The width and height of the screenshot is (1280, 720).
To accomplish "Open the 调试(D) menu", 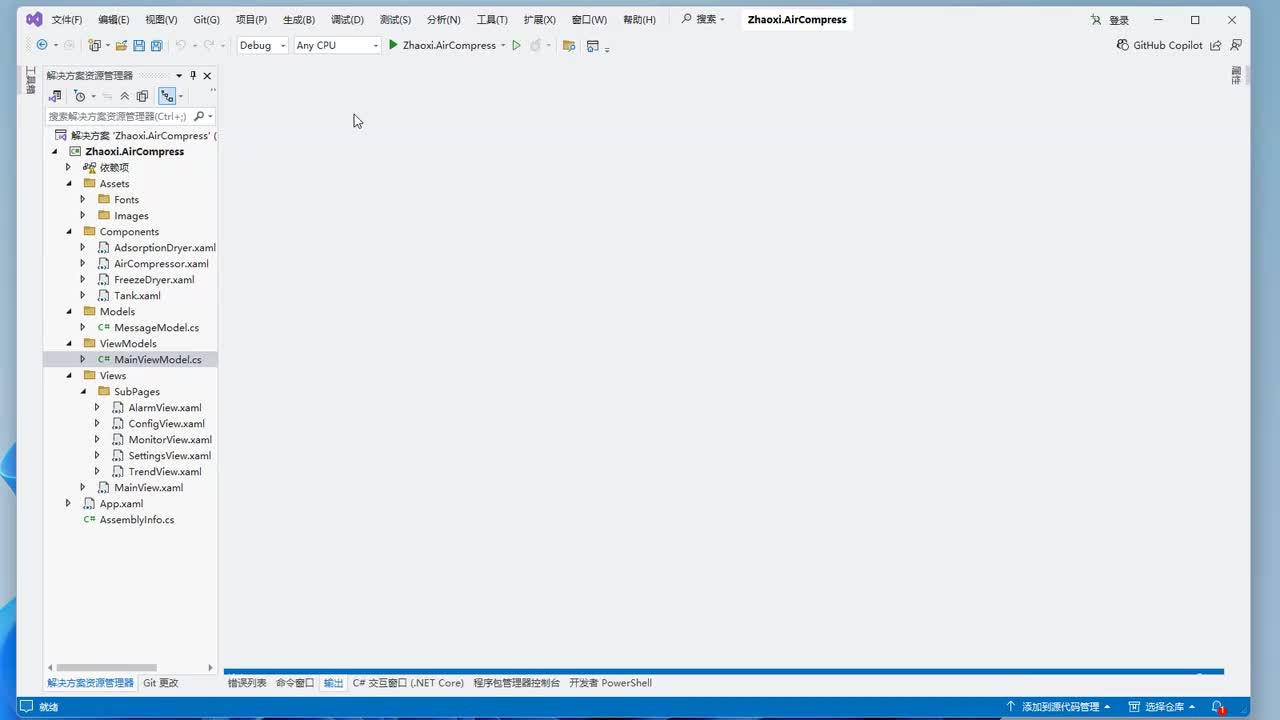I will click(347, 19).
